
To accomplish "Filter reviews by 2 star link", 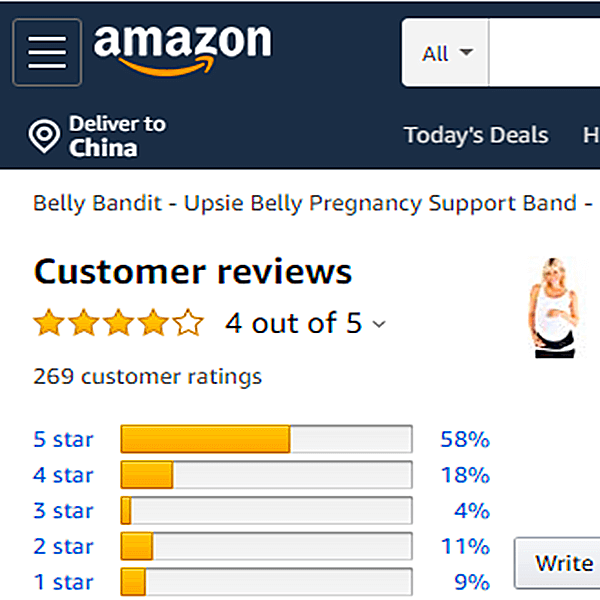I will pos(63,547).
